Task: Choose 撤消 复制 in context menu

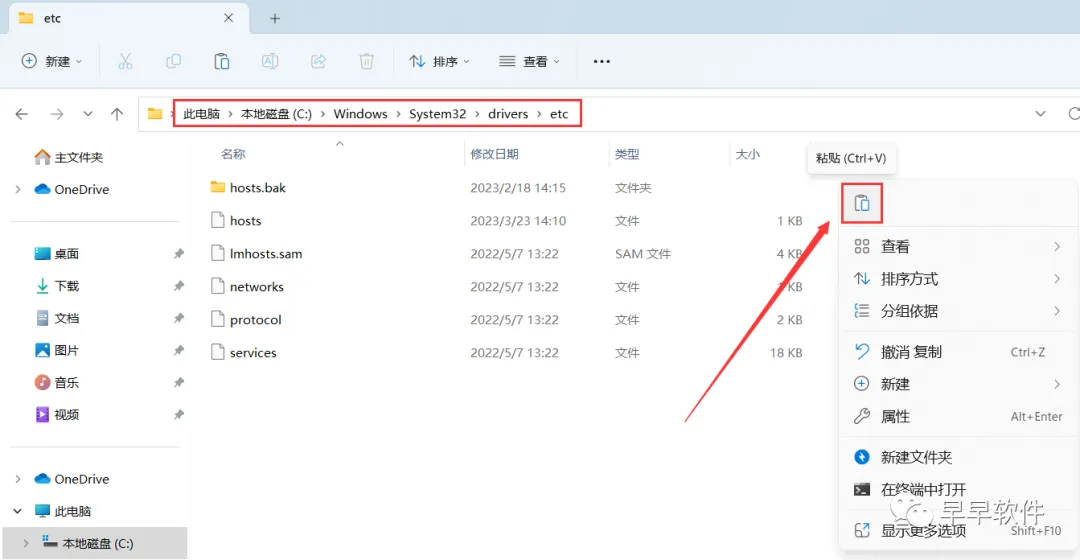Action: pyautogui.click(x=958, y=352)
